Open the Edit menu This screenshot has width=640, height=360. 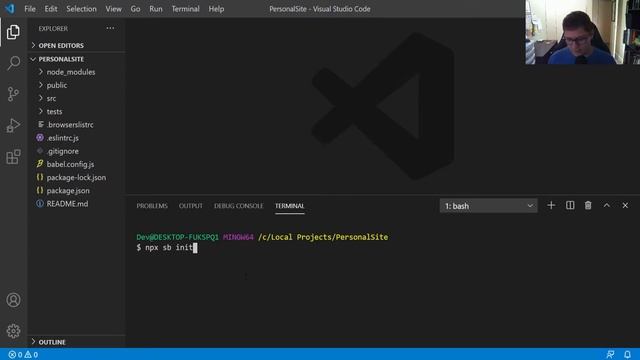coord(51,9)
